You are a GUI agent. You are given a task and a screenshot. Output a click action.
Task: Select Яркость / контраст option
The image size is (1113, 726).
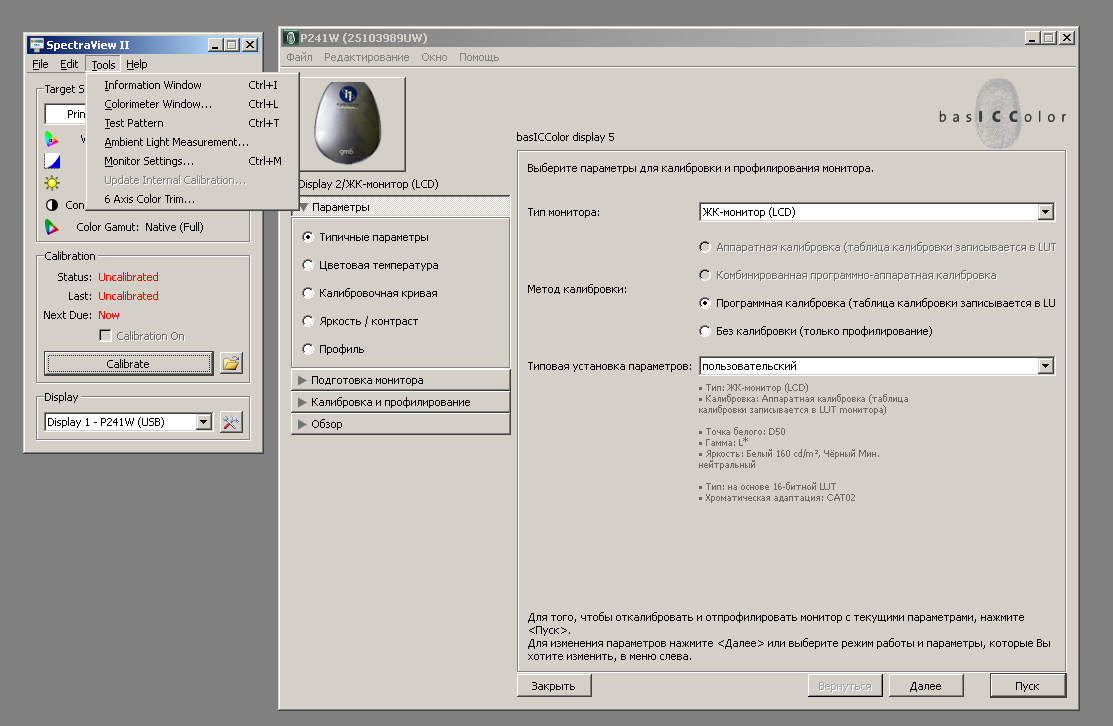tap(307, 321)
